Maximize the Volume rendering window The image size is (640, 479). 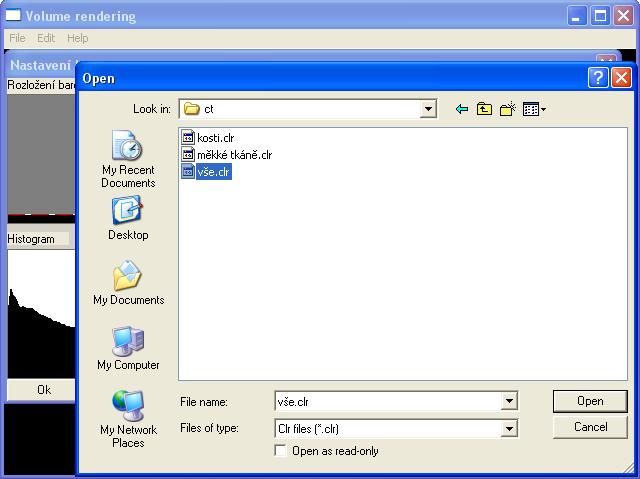[600, 16]
